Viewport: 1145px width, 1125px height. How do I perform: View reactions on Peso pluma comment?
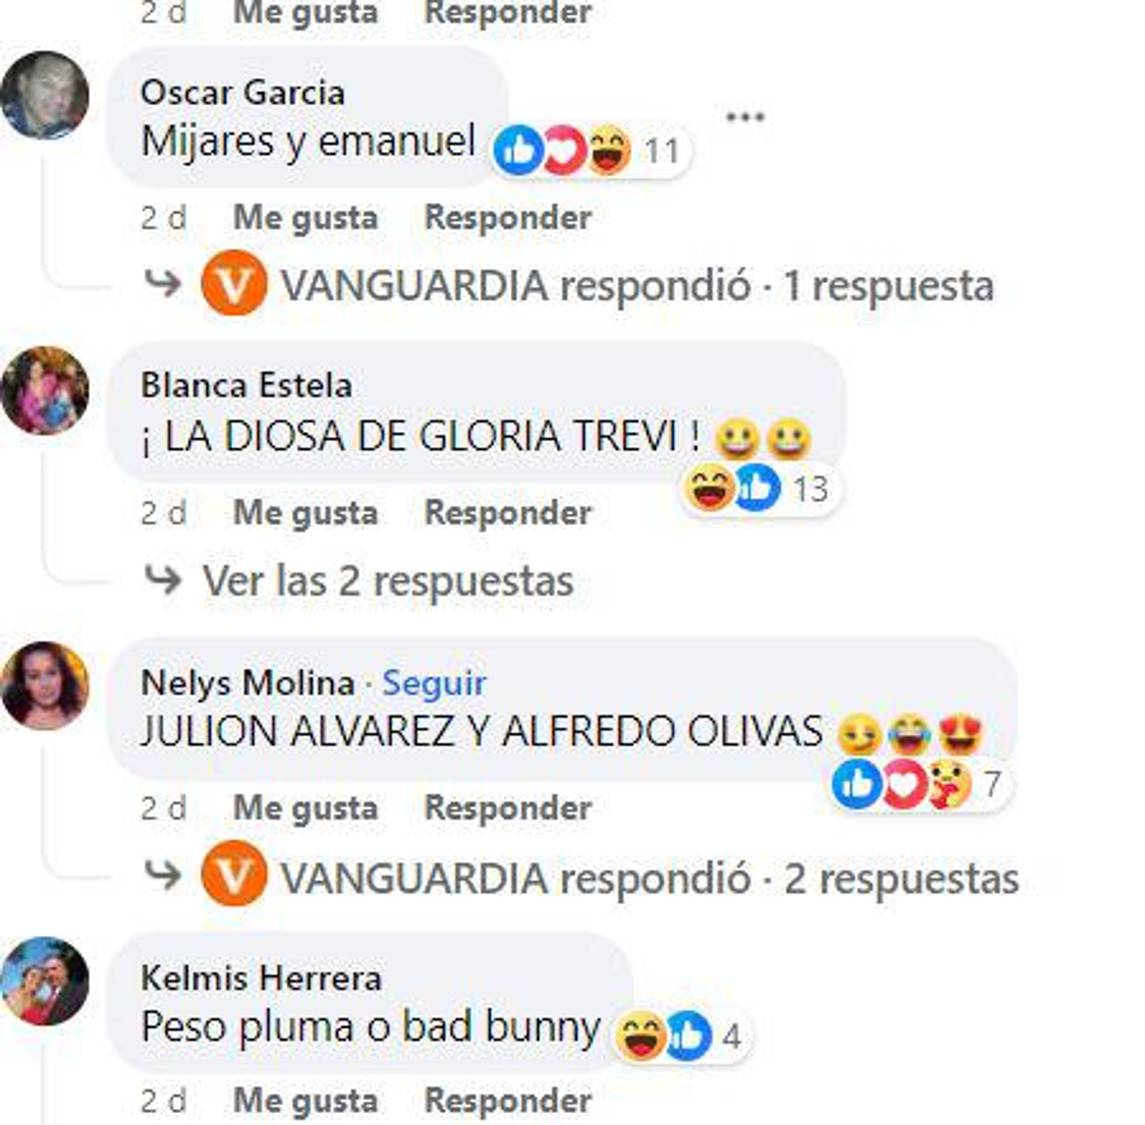(681, 1036)
